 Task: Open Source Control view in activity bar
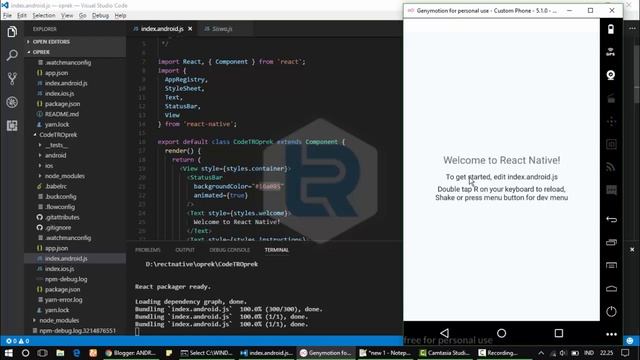click(12, 78)
